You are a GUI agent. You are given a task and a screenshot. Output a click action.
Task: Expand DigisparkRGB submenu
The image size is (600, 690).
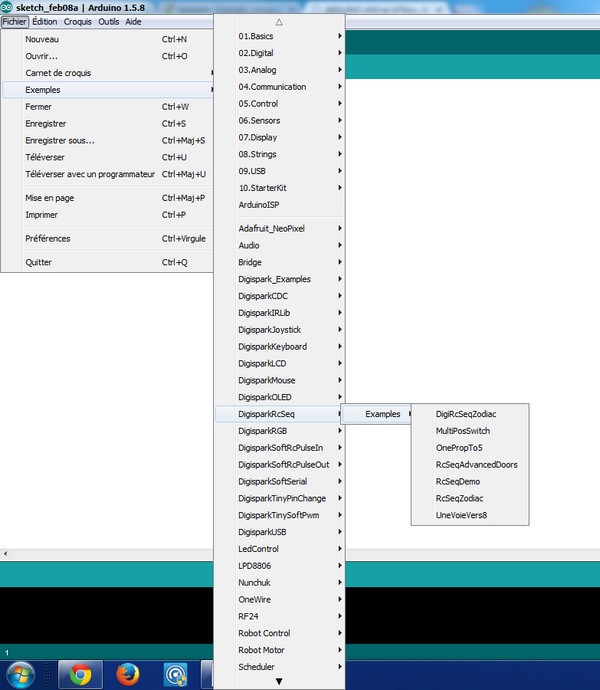[x=280, y=431]
